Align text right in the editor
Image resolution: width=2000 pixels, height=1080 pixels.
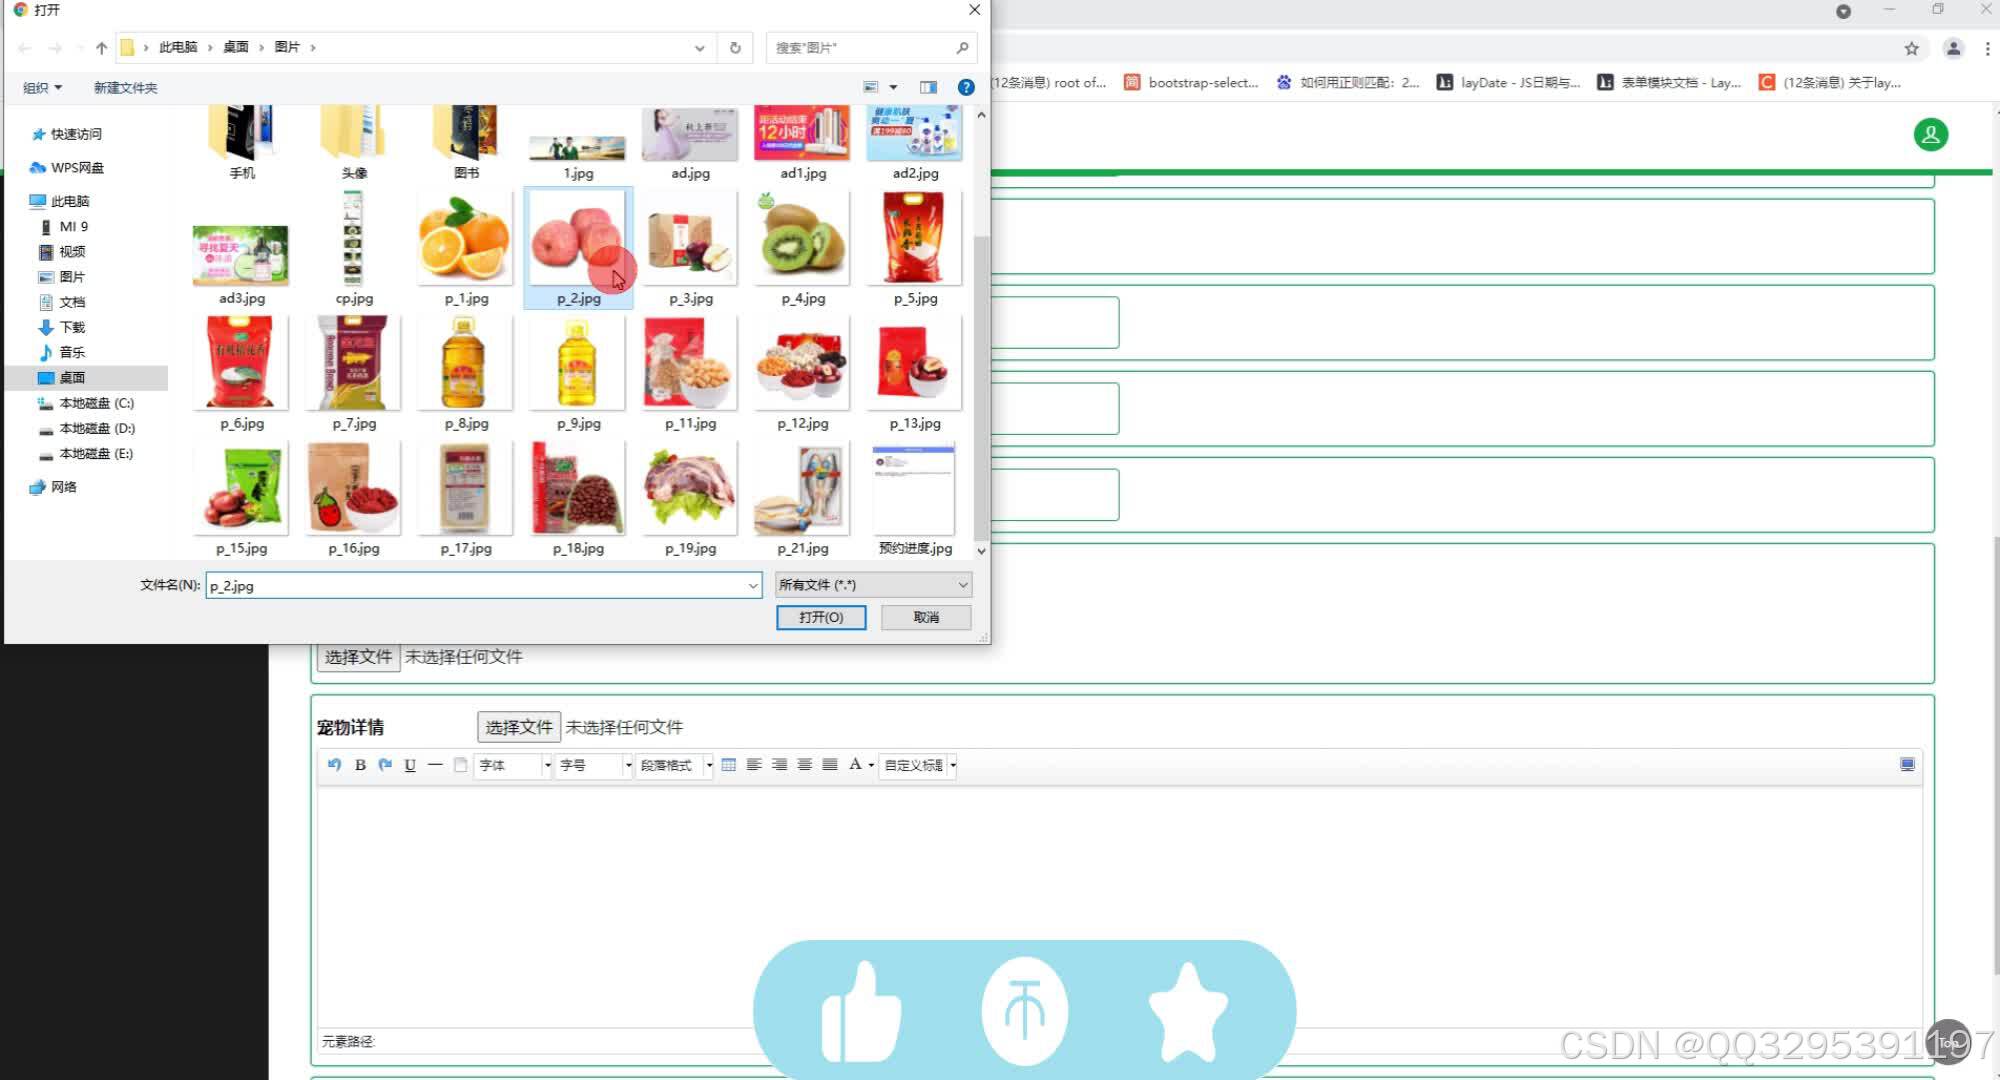pos(779,765)
